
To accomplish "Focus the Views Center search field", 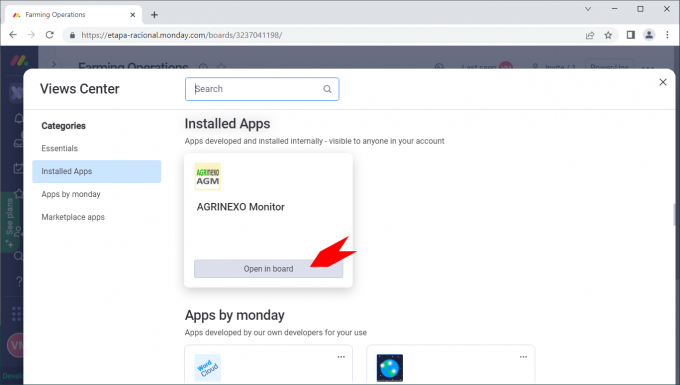I will point(262,89).
